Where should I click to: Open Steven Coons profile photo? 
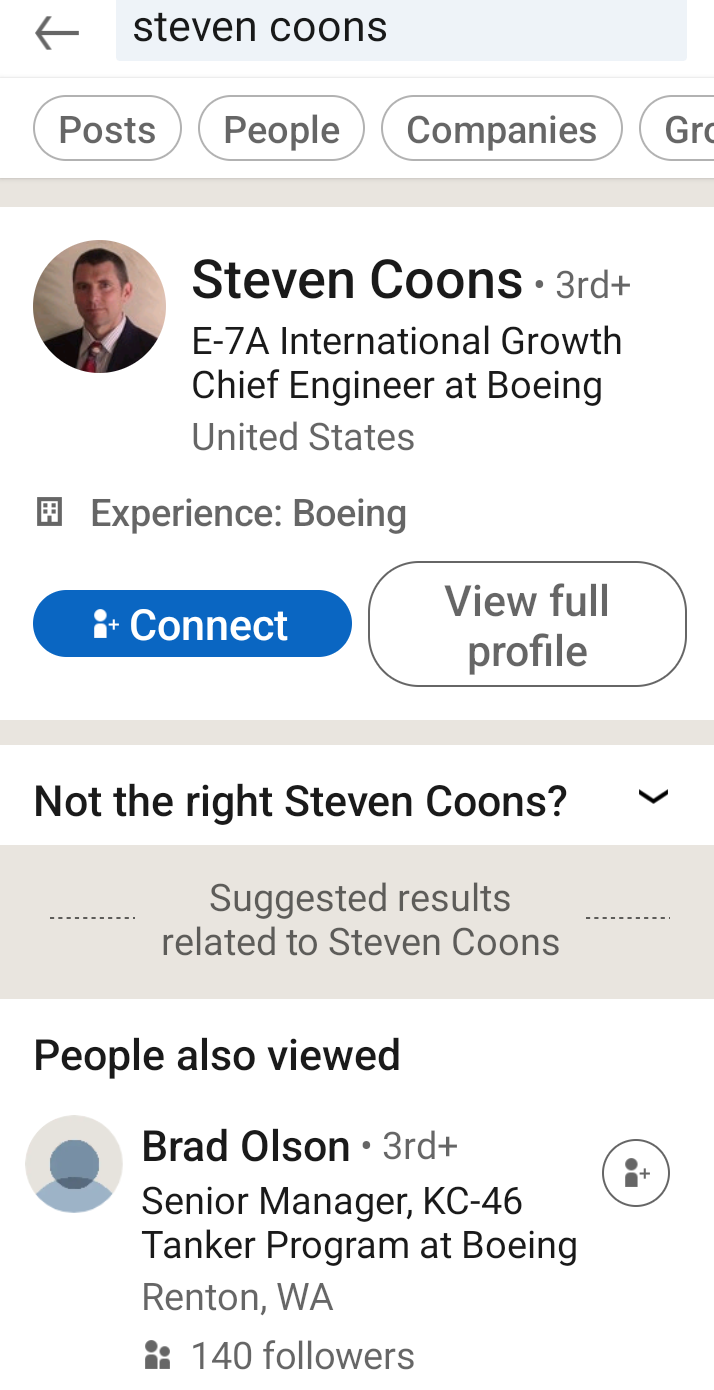point(99,306)
